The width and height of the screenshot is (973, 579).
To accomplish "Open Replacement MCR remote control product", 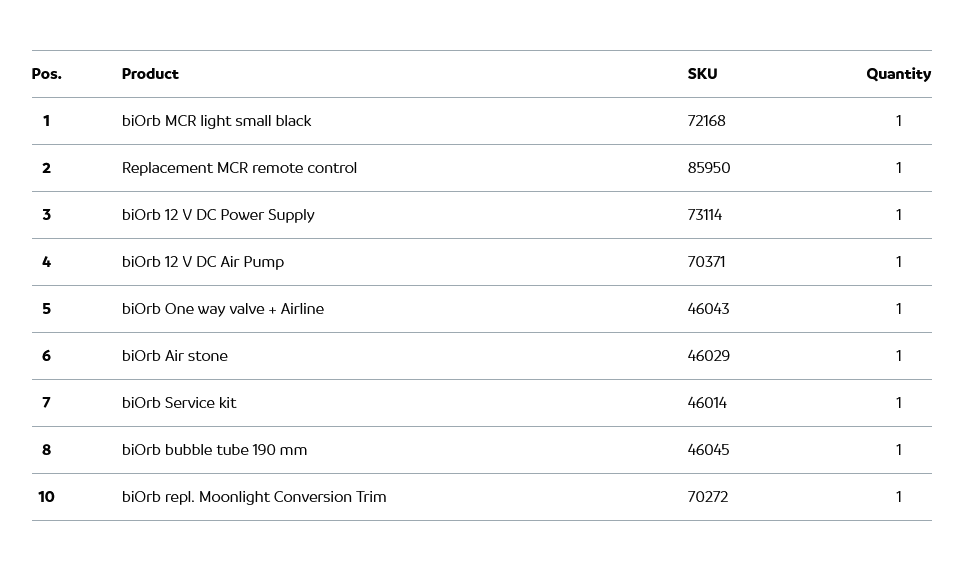I will coord(239,168).
